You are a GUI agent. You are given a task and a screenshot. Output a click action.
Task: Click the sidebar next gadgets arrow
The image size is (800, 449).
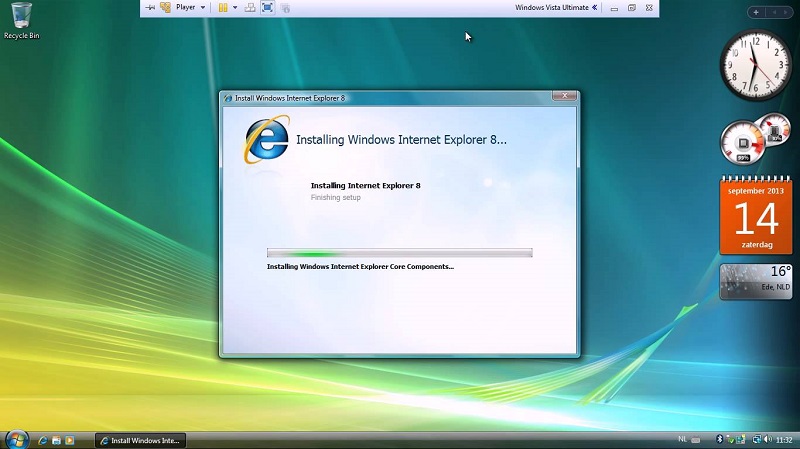(x=785, y=12)
